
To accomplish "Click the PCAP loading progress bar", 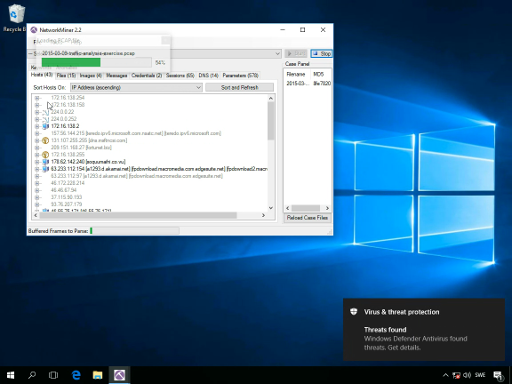I will (96, 62).
